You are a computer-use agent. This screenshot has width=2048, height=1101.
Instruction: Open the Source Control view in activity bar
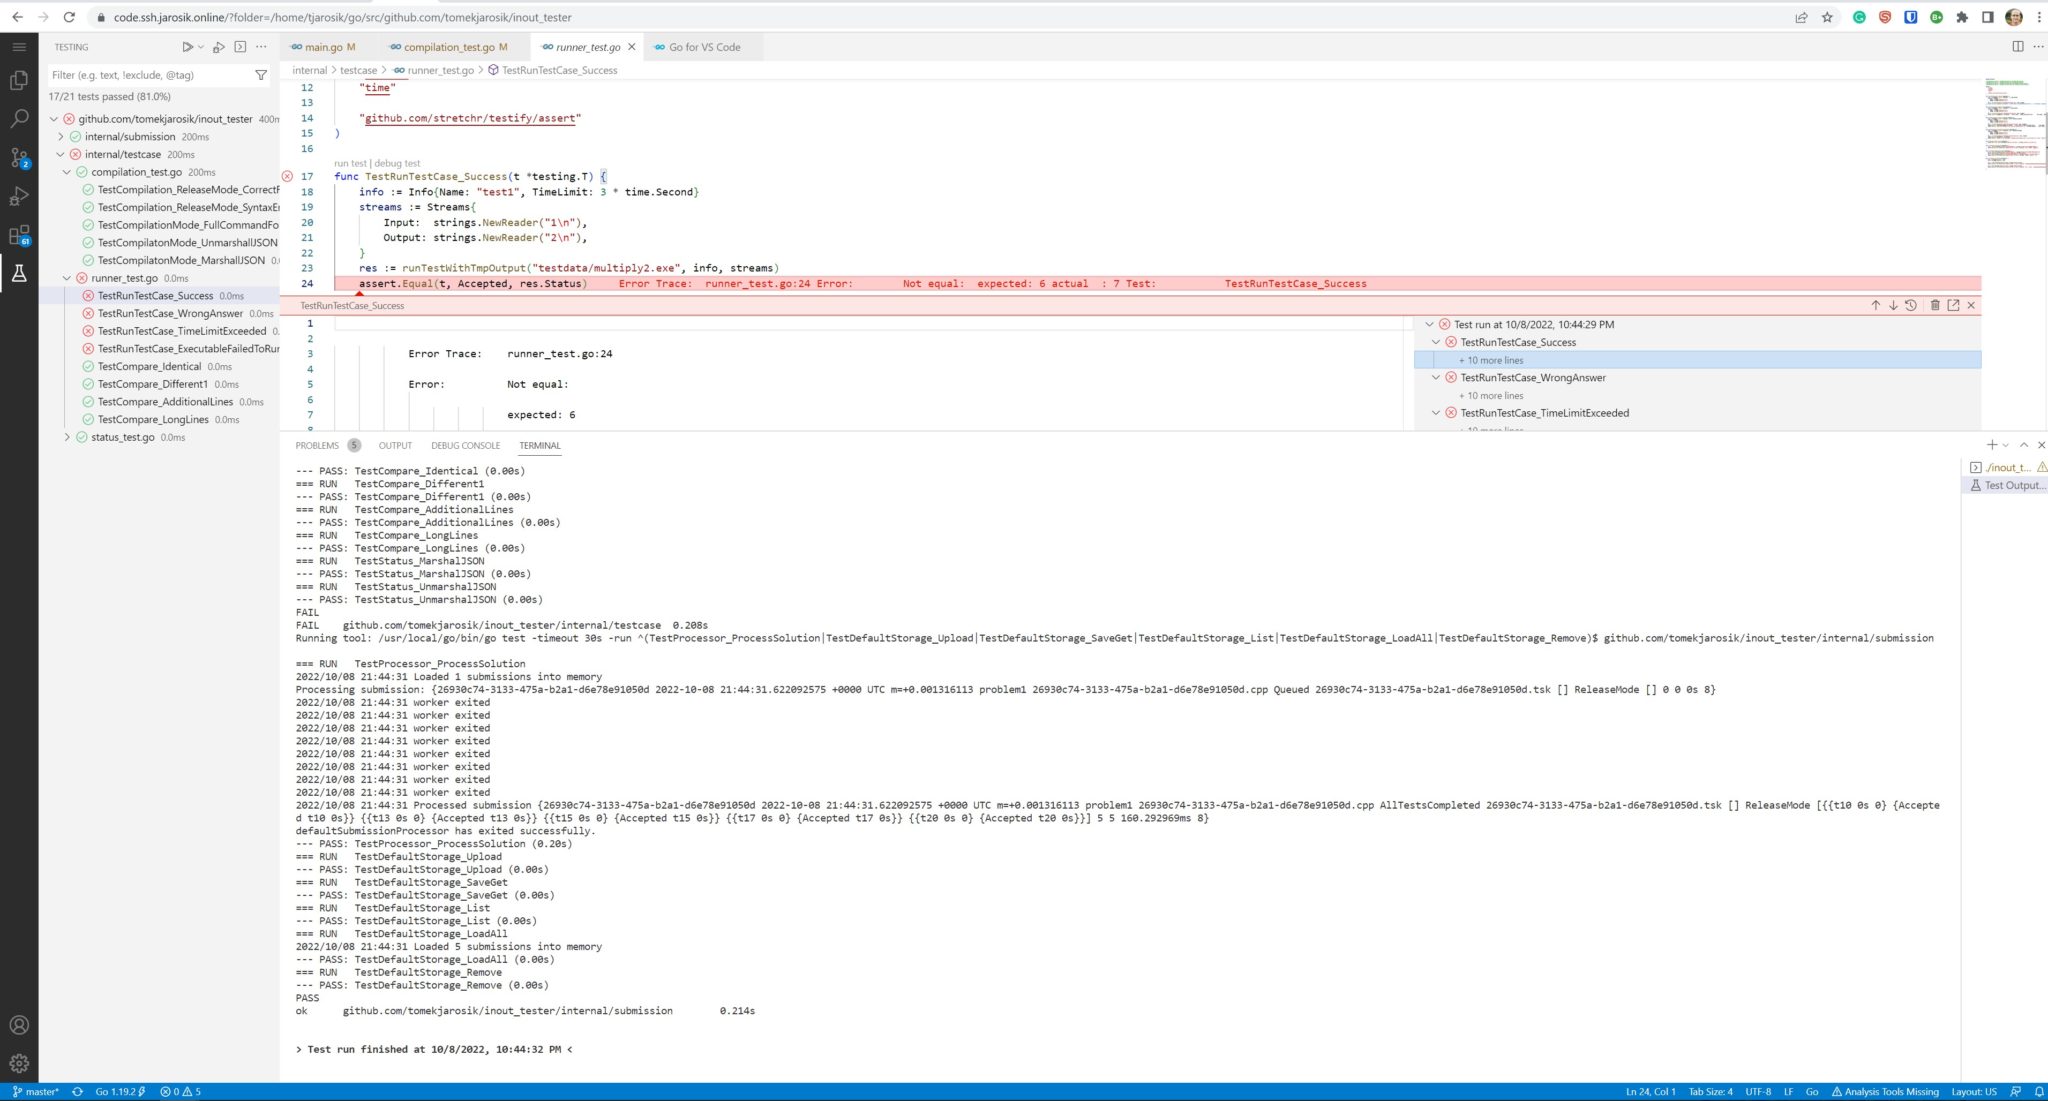click(x=19, y=157)
